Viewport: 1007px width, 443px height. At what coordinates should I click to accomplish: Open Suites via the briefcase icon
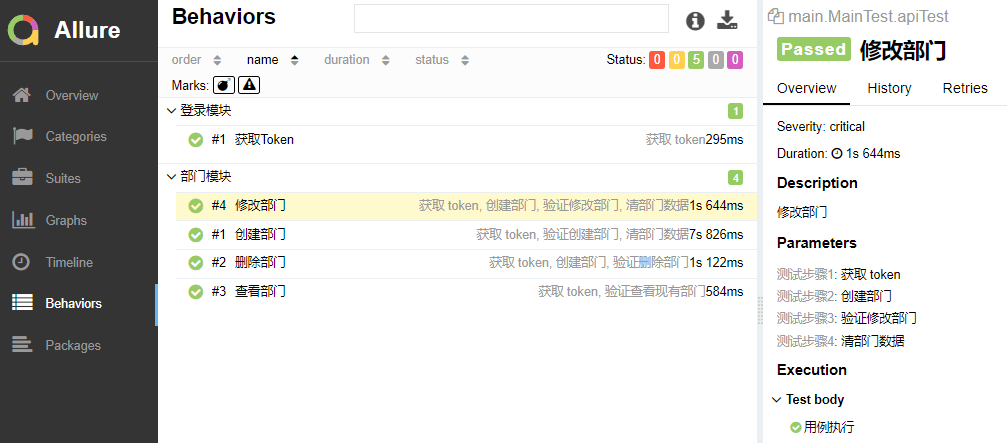[22, 178]
